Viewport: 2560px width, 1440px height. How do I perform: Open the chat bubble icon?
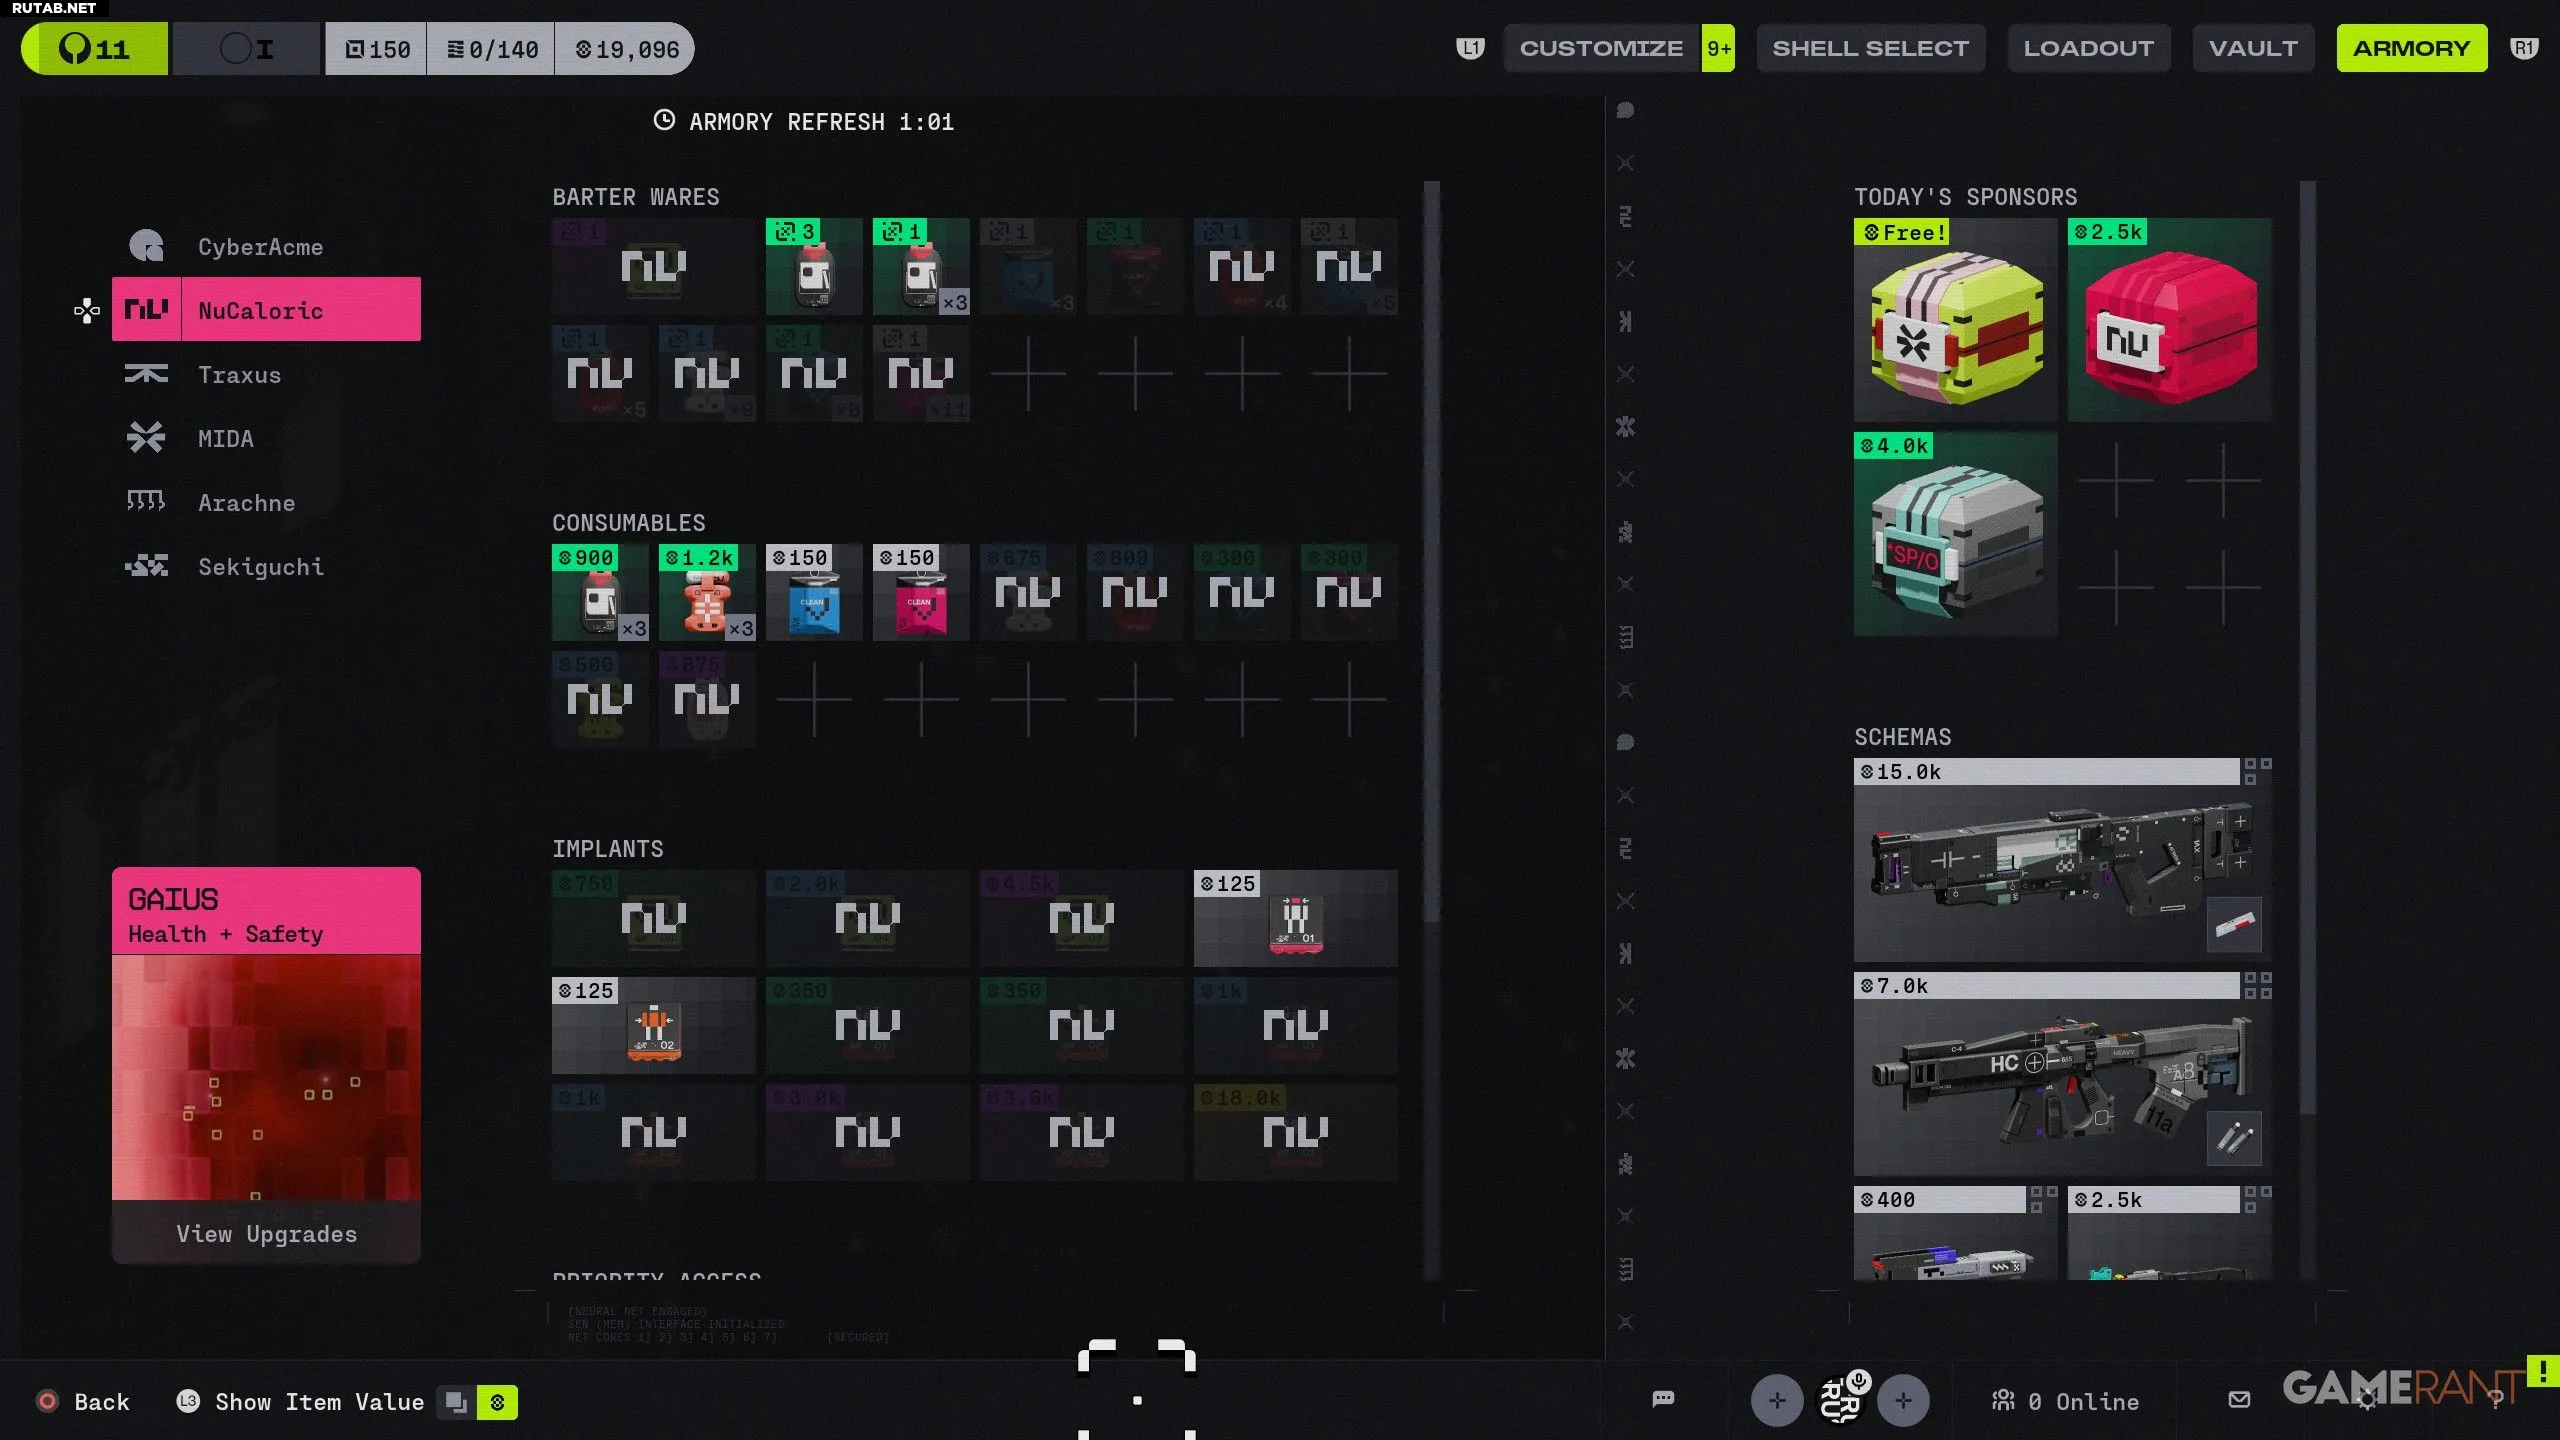(x=1663, y=1400)
